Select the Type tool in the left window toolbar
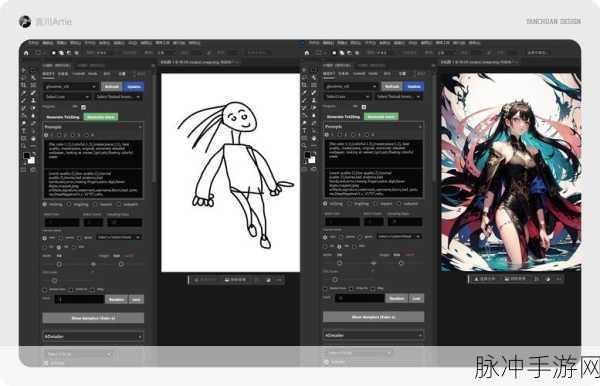The height and width of the screenshot is (386, 600). point(24,131)
